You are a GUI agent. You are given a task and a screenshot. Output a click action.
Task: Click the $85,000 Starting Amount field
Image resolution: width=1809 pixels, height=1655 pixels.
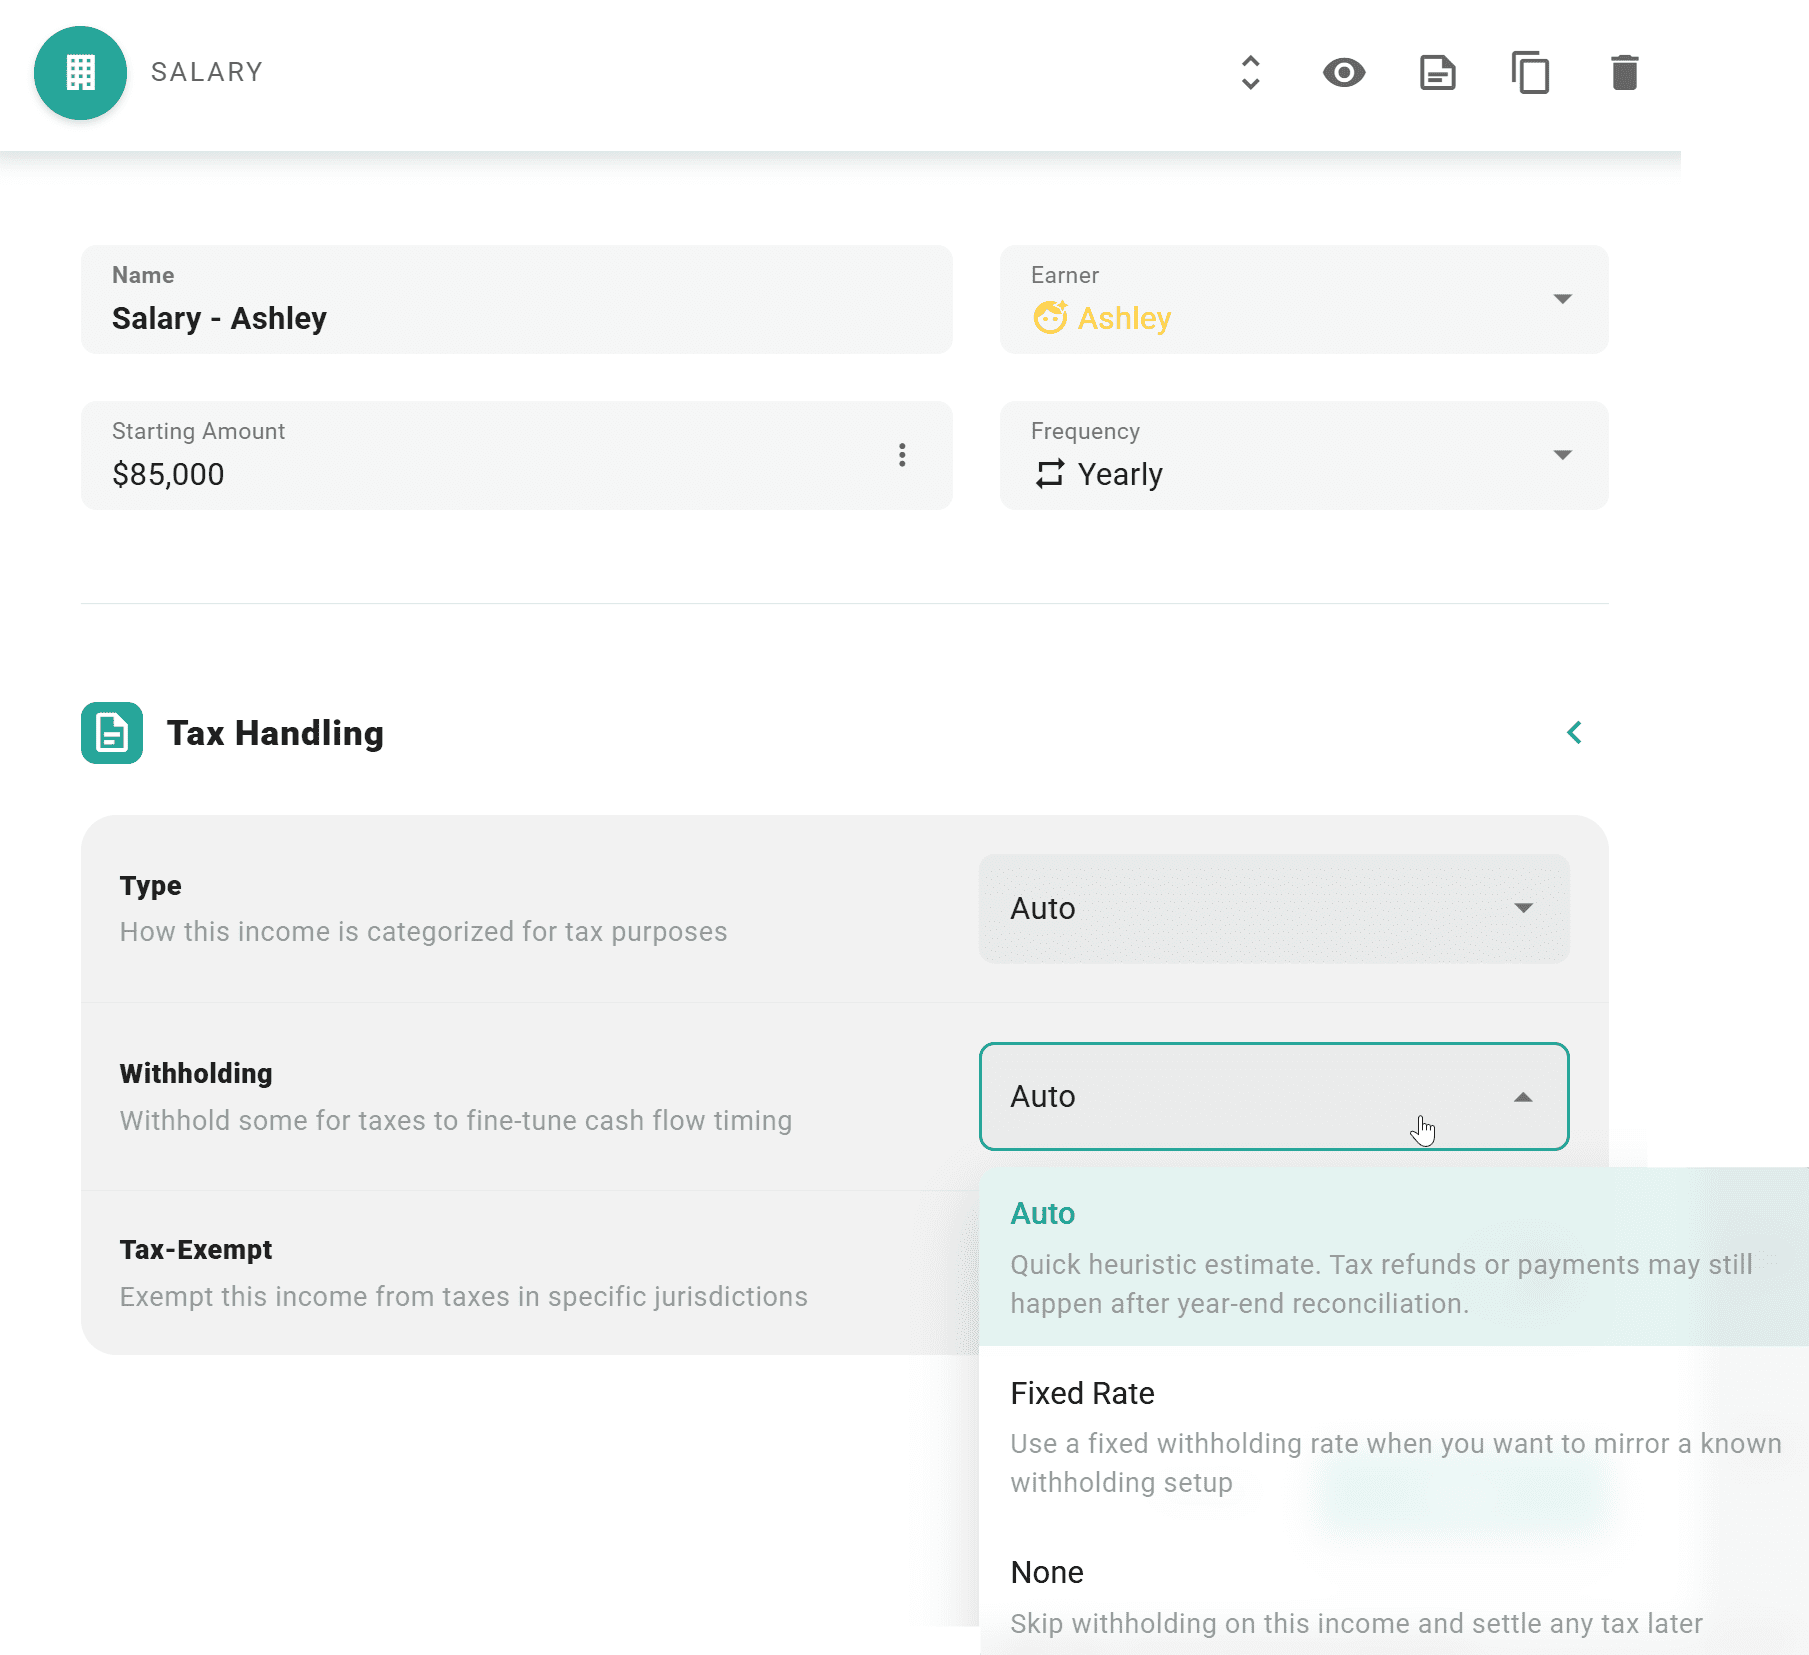[x=516, y=455]
